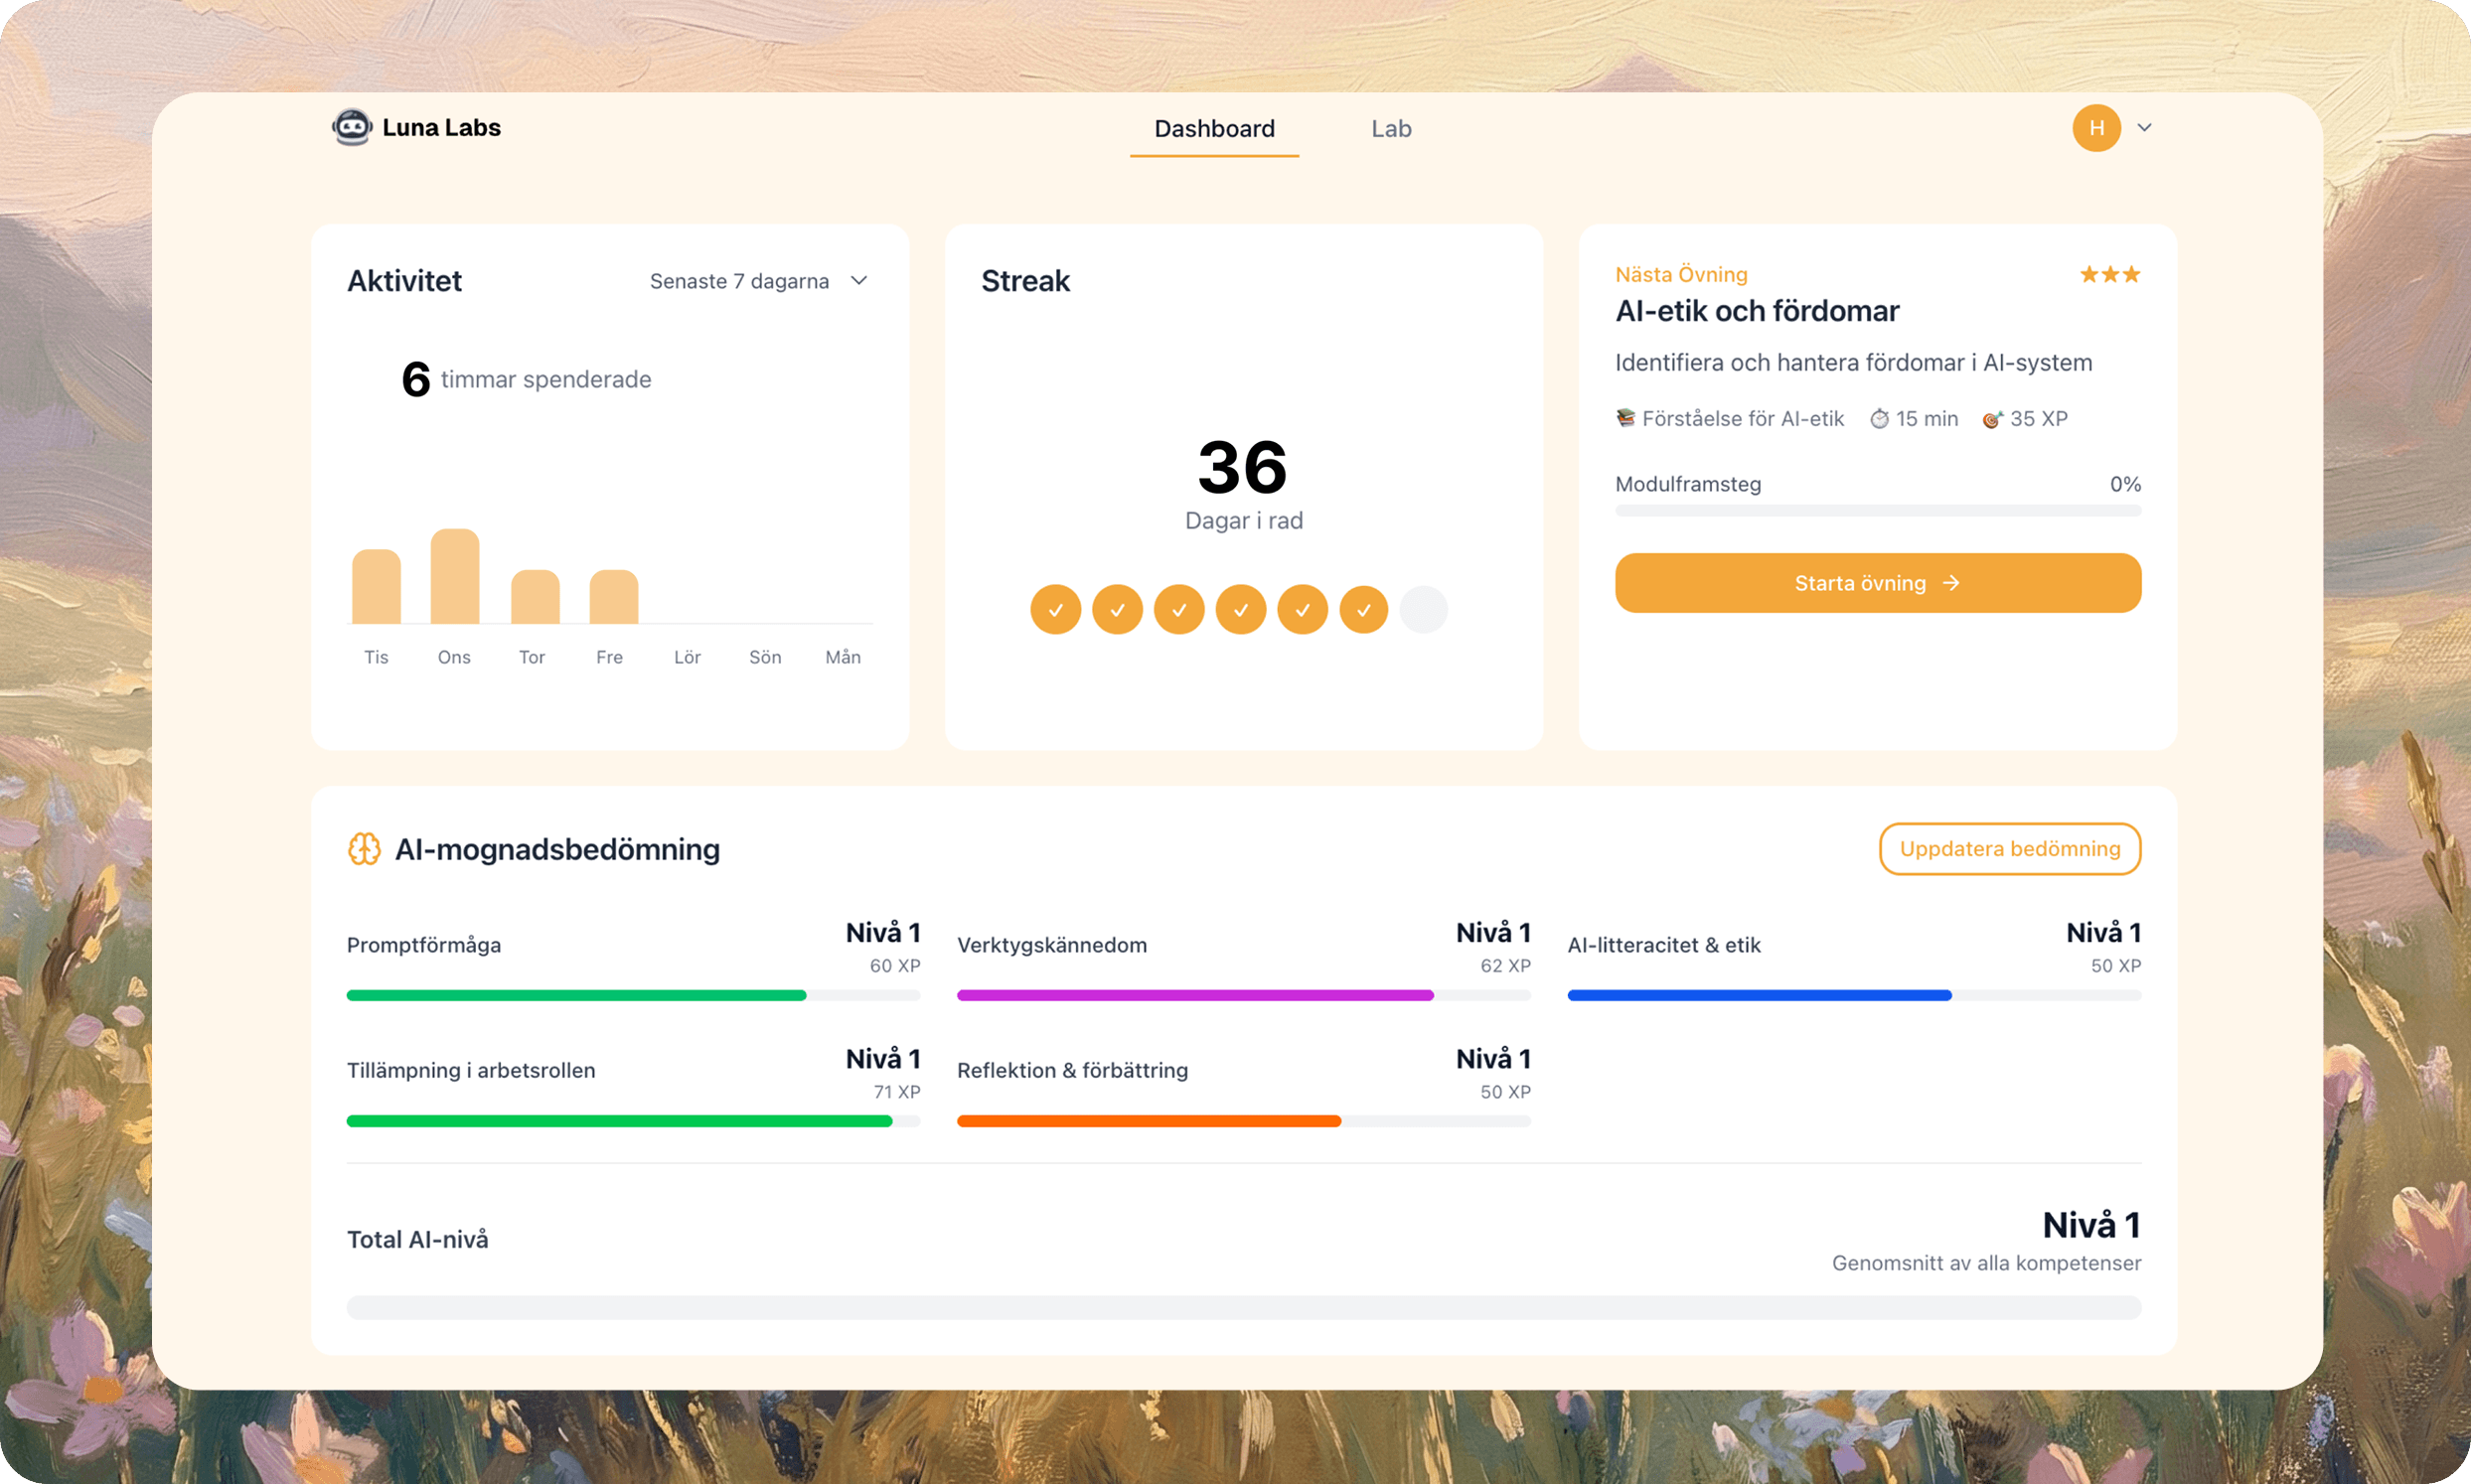Select the Dashboard tab
Screen dimensions: 2471x1484
pyautogui.click(x=1214, y=129)
